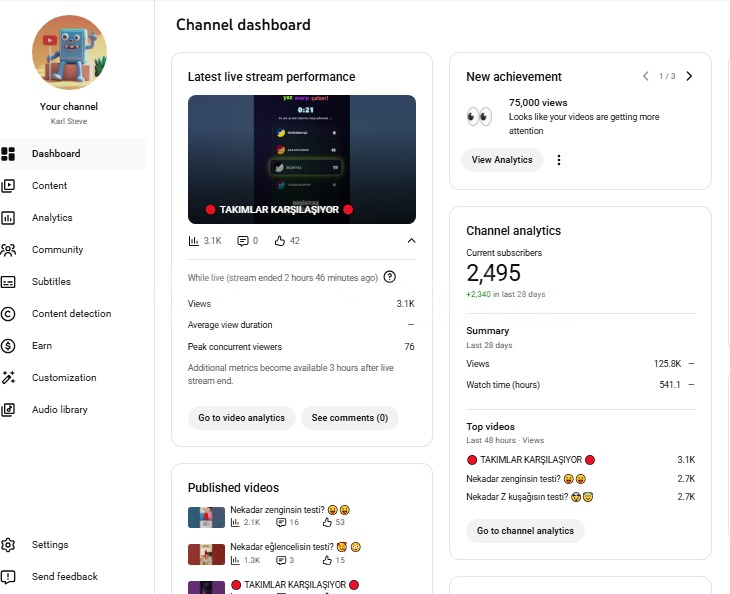Click the Content icon in sidebar
The image size is (730, 594).
(9, 186)
